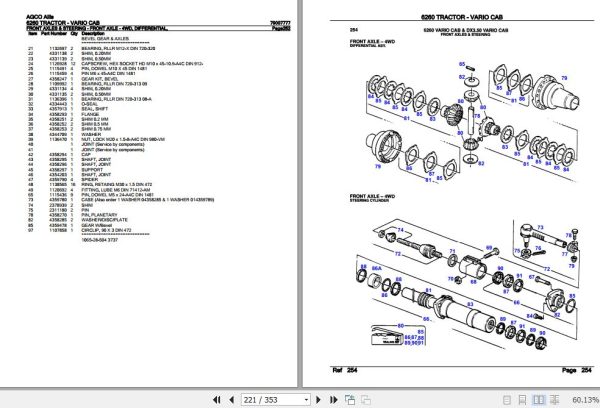
Task: Click the differential exploded diagram
Action: tap(473, 121)
